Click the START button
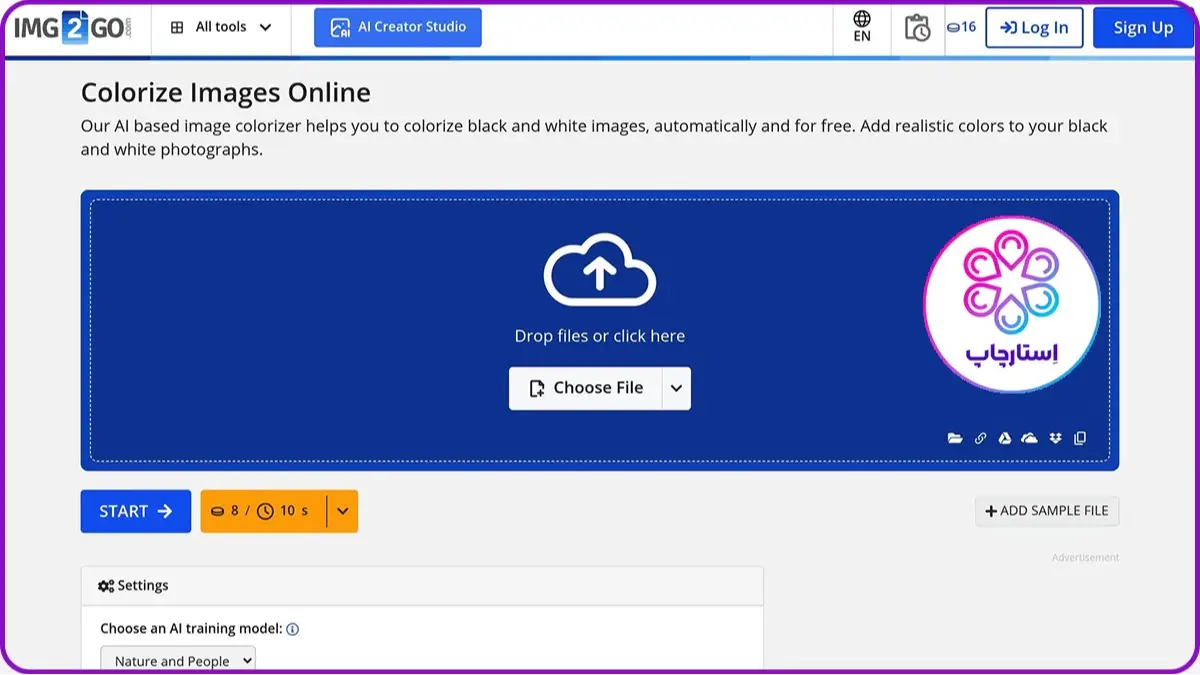This screenshot has width=1200, height=675. point(136,511)
